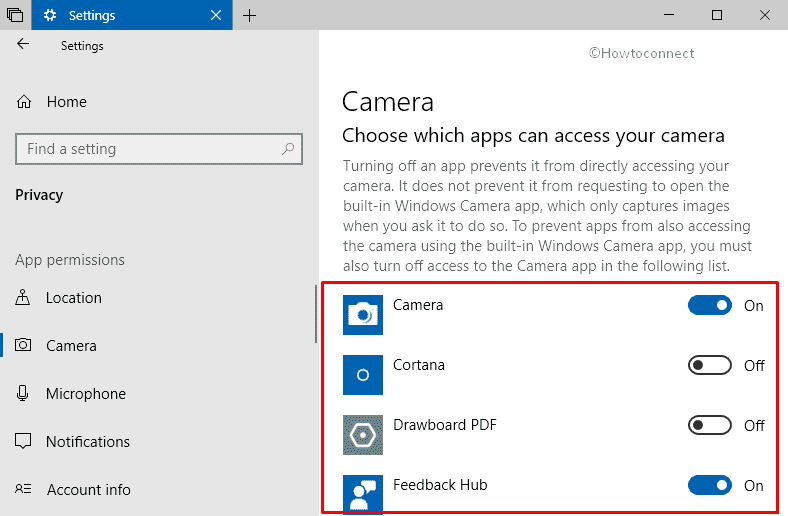Open Microphone privacy settings
This screenshot has width=788, height=516.
click(86, 393)
